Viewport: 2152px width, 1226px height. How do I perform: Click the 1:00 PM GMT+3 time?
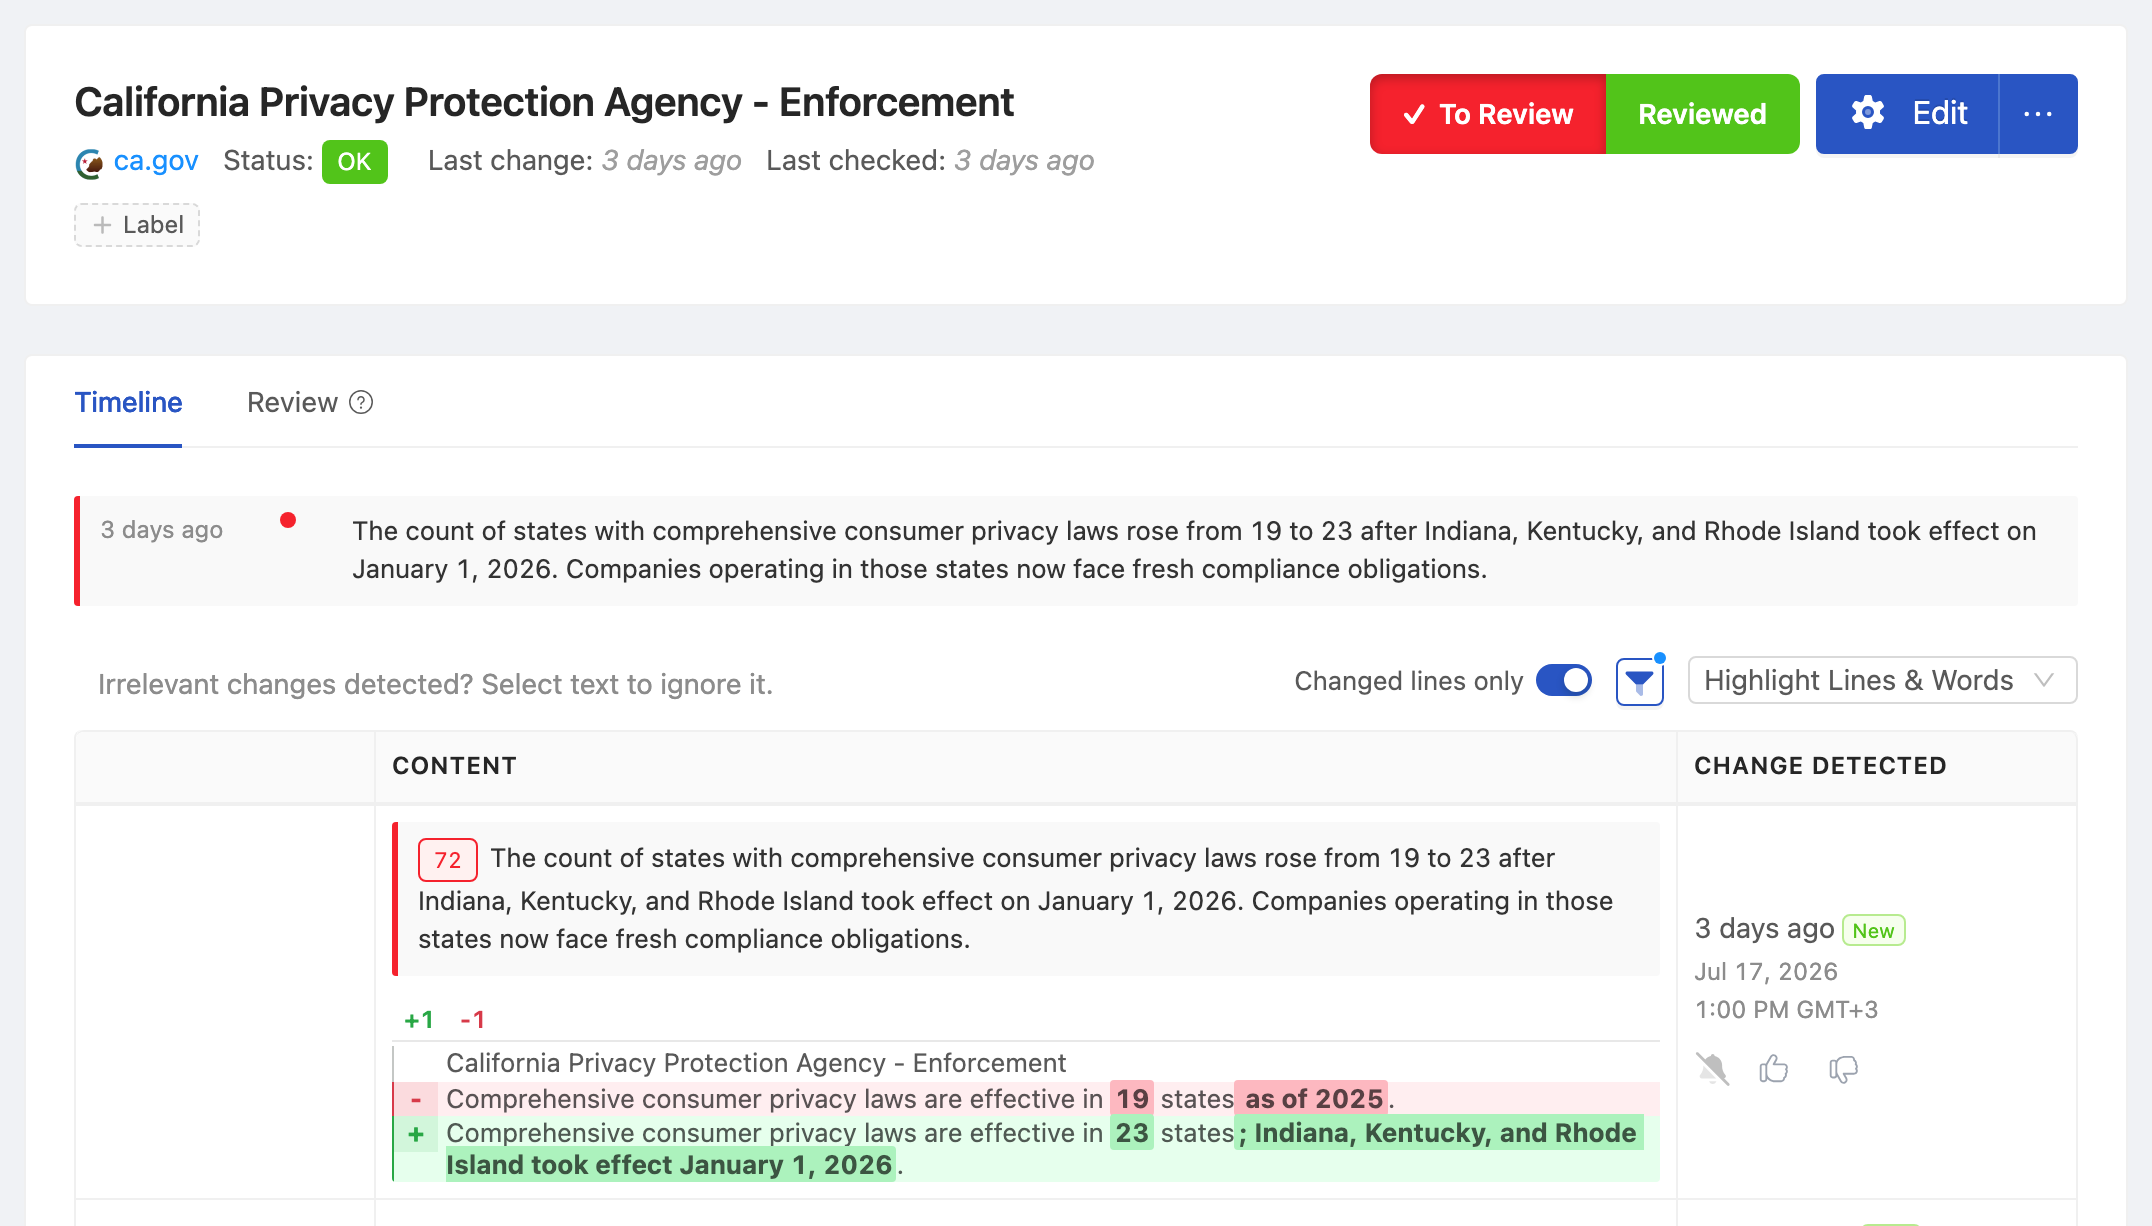pos(1786,1010)
